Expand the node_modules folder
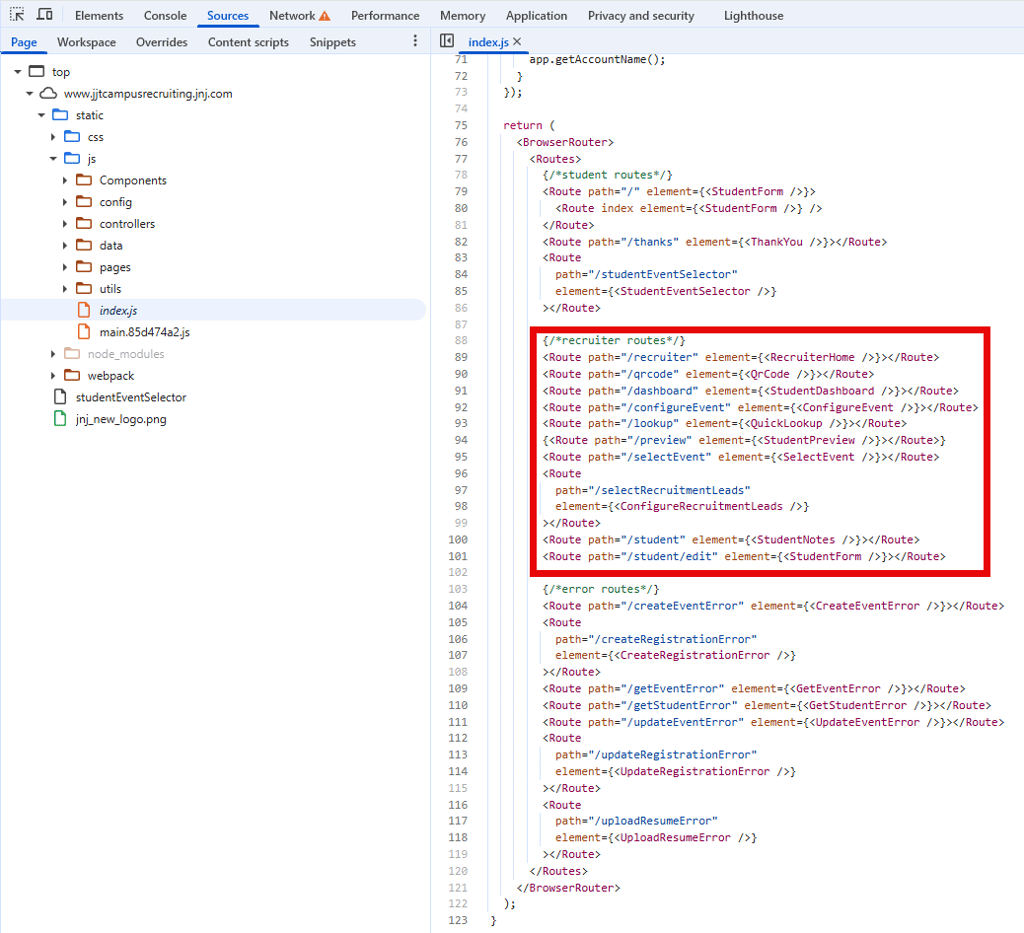This screenshot has height=933, width=1024. 53,354
